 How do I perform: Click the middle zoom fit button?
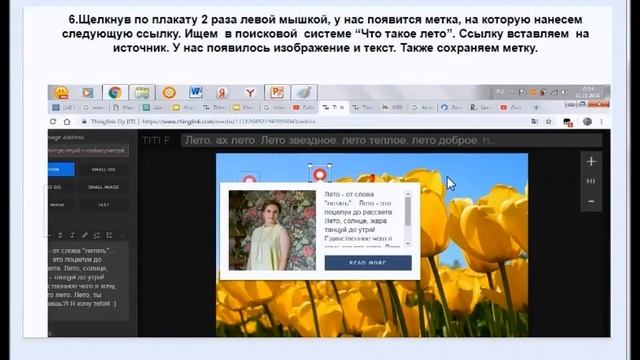591,181
